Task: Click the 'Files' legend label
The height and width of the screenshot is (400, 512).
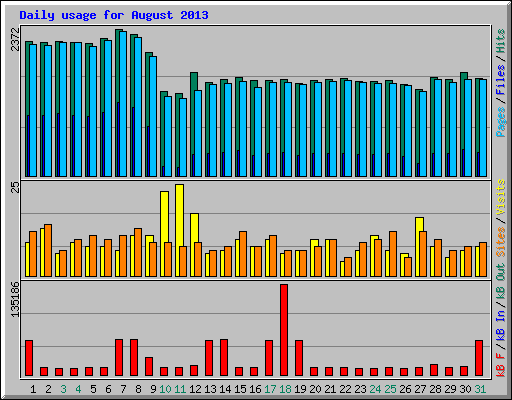Action: click(x=500, y=80)
